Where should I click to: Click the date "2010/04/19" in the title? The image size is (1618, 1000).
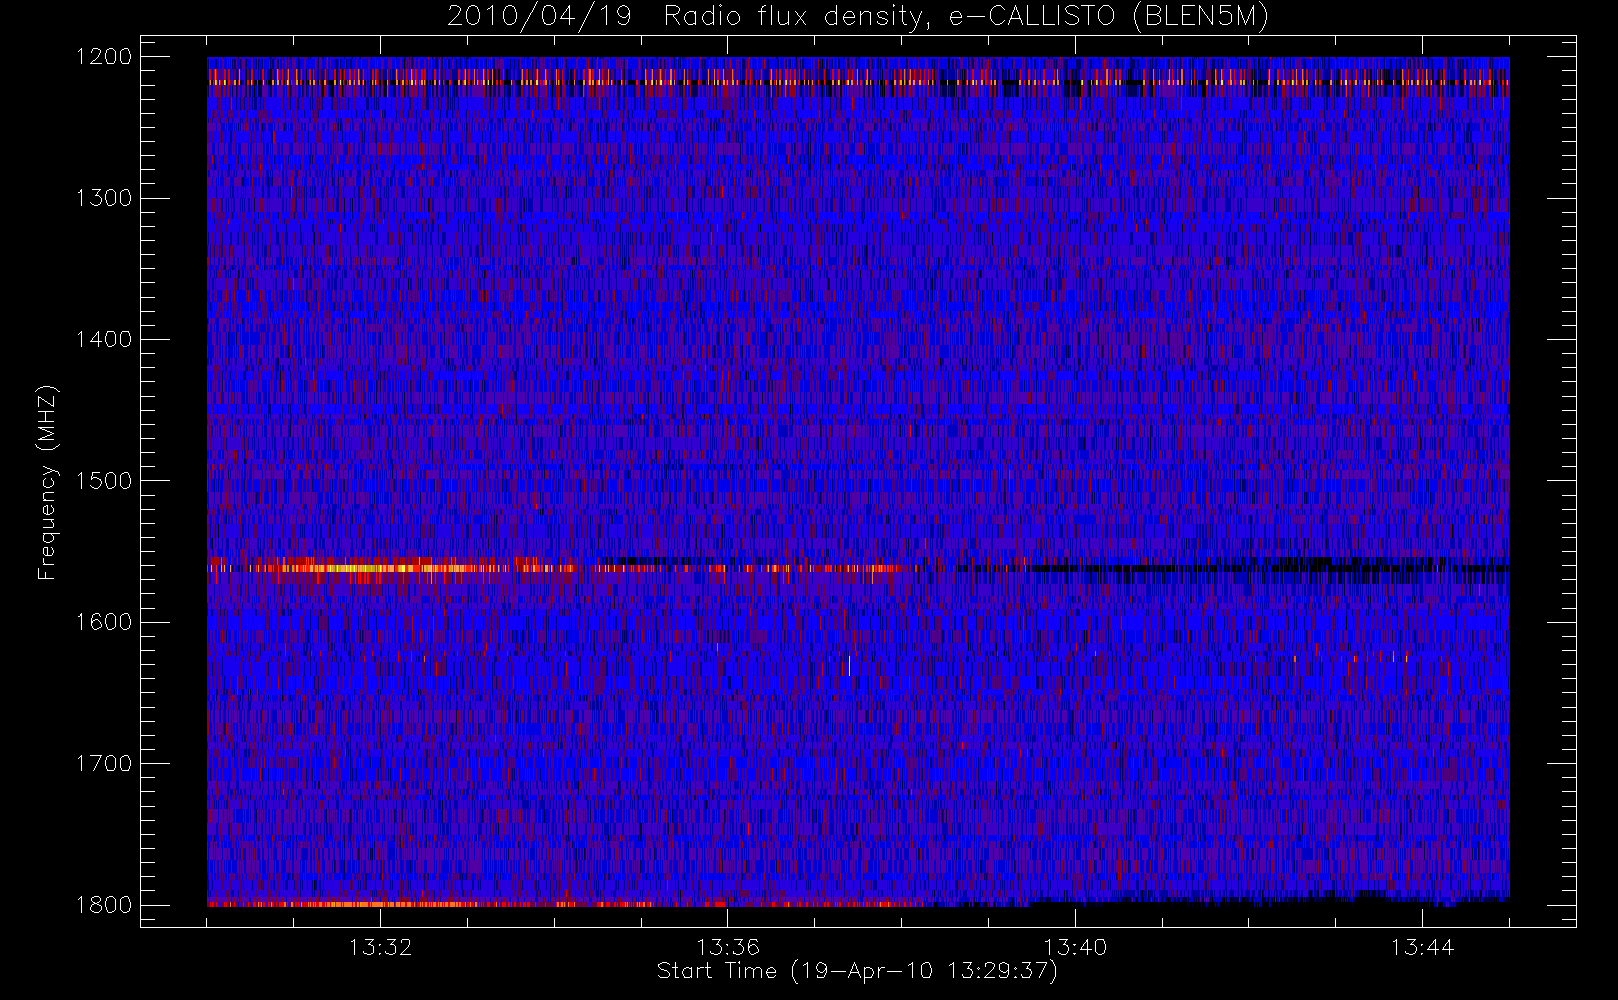539,17
